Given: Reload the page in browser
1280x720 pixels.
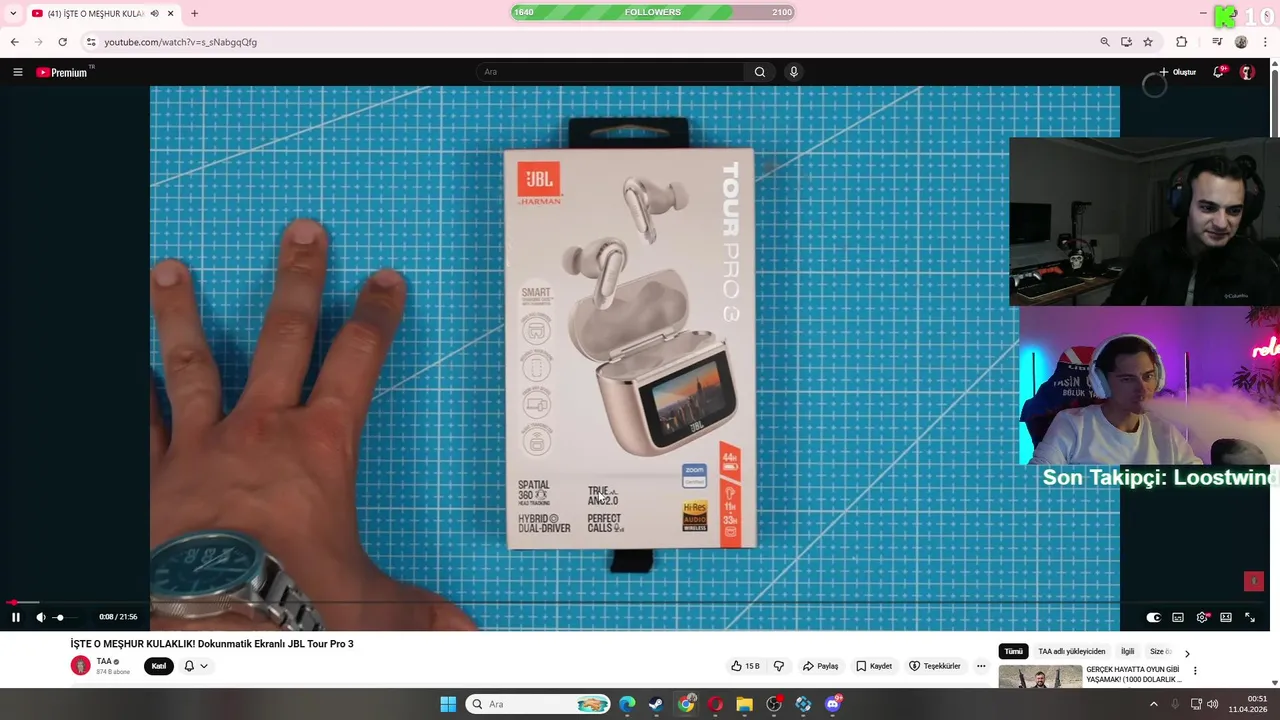Looking at the screenshot, I should (x=62, y=42).
